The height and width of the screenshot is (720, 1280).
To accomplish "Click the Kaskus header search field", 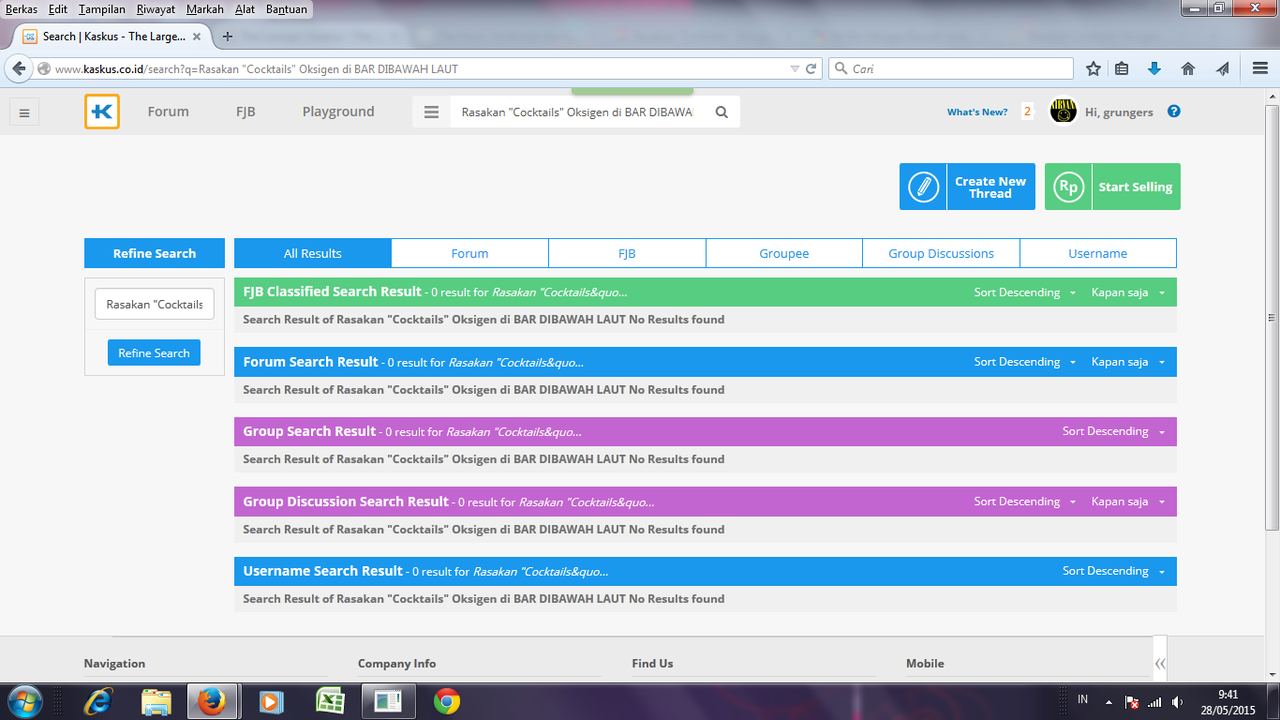I will (577, 112).
